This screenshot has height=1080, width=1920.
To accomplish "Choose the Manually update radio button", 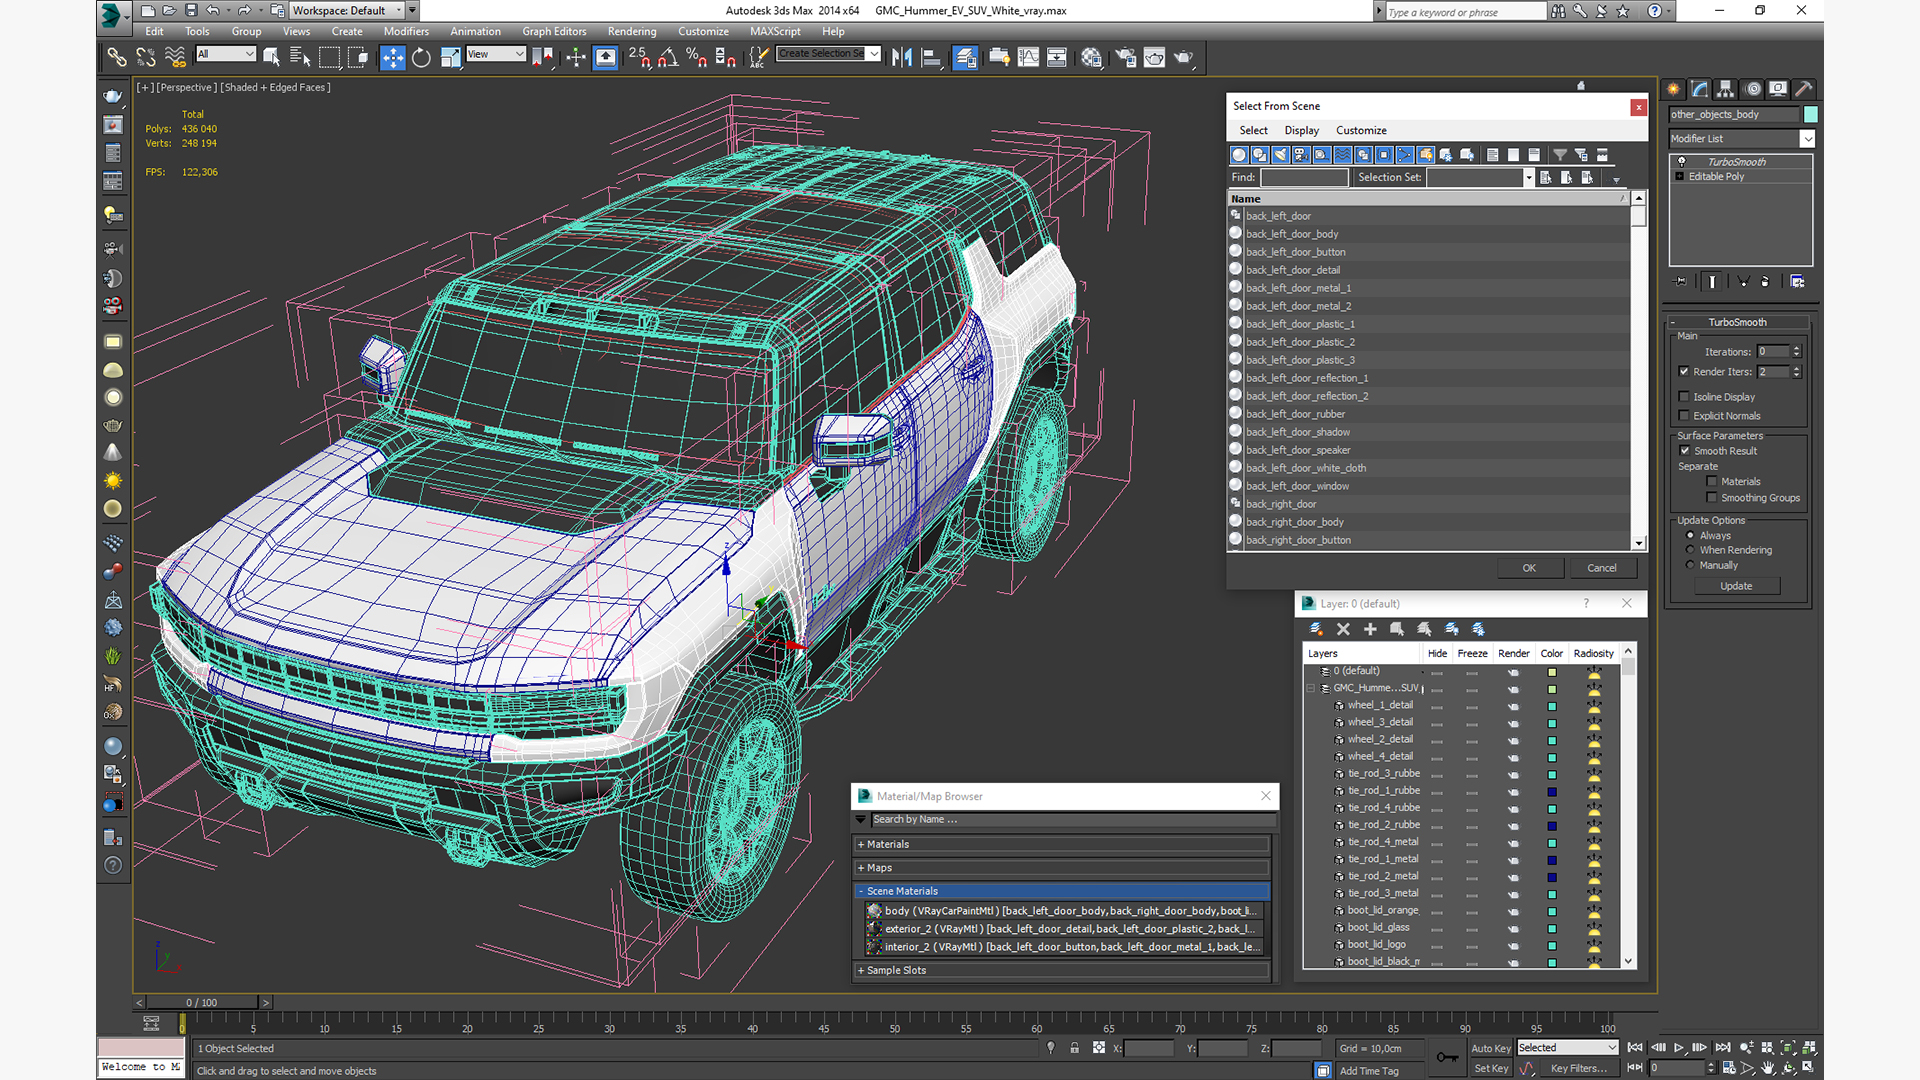I will click(x=1690, y=565).
